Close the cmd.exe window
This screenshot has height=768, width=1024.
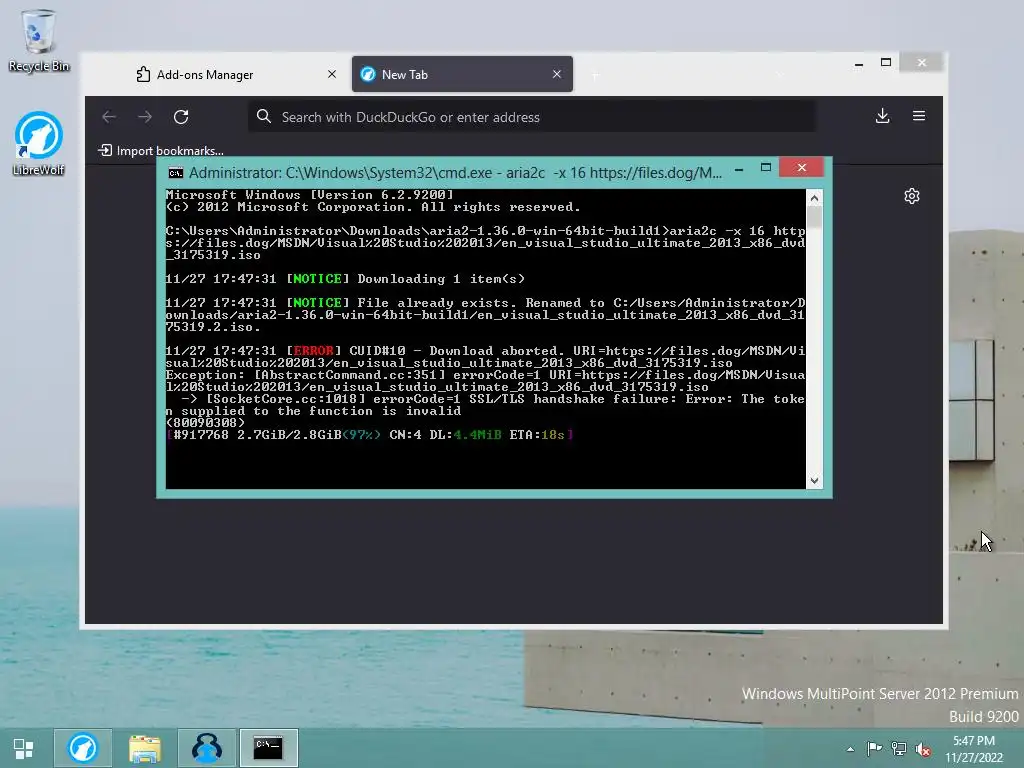(801, 168)
